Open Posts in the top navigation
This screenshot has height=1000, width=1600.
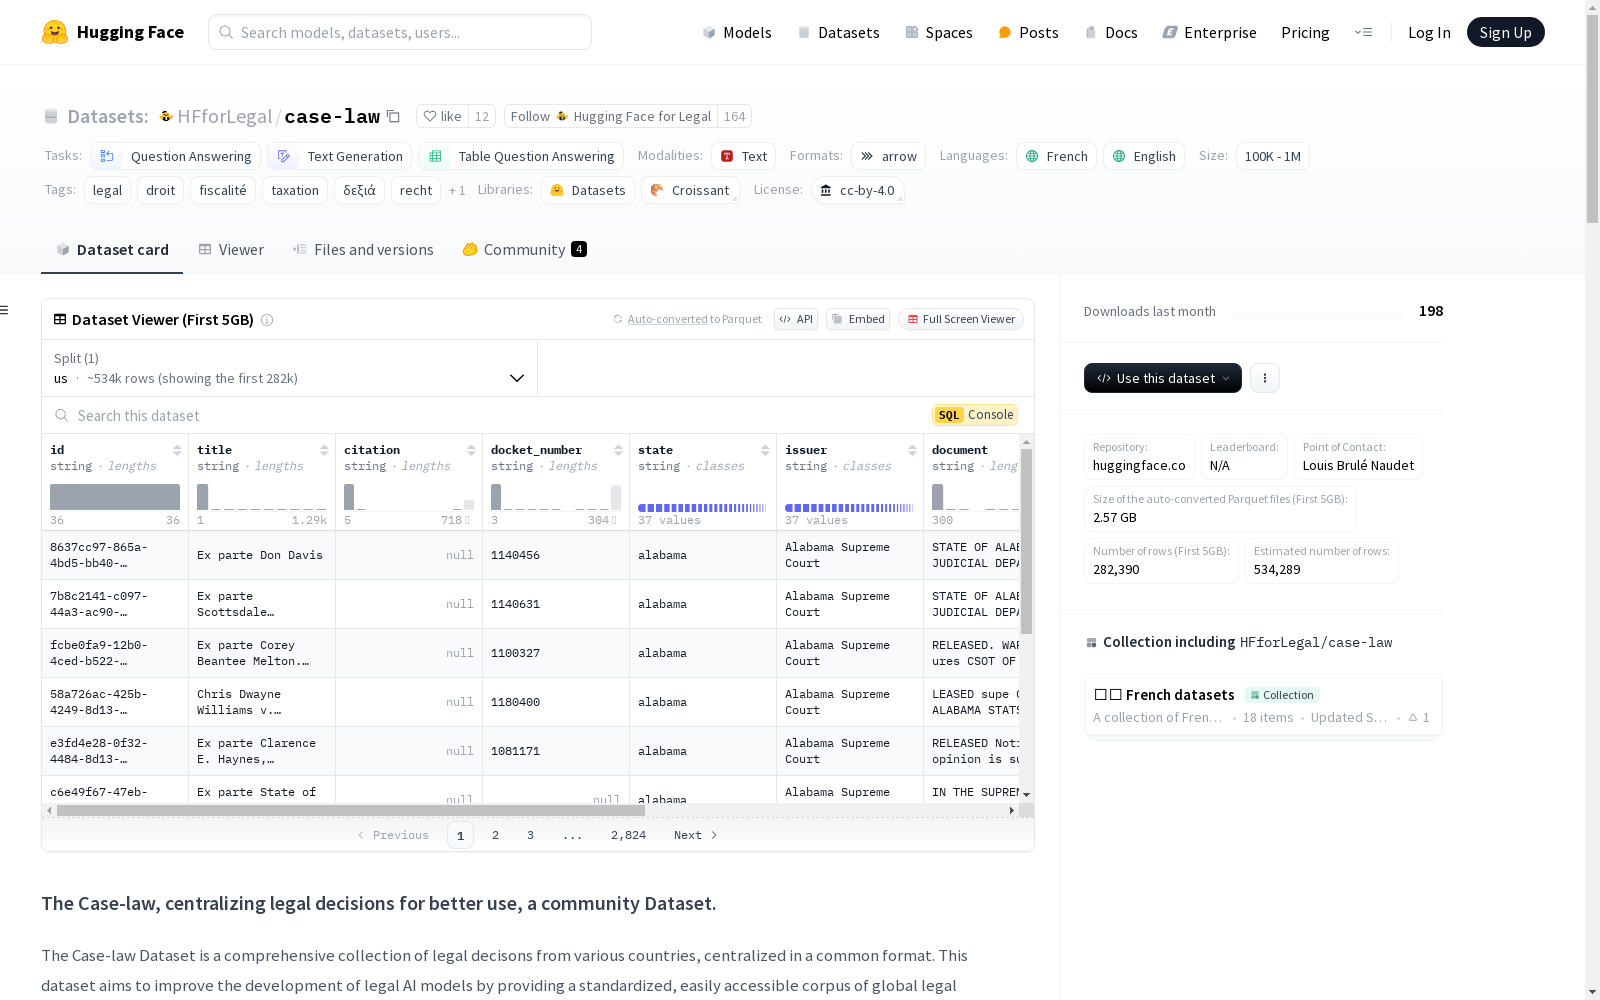pos(1028,32)
